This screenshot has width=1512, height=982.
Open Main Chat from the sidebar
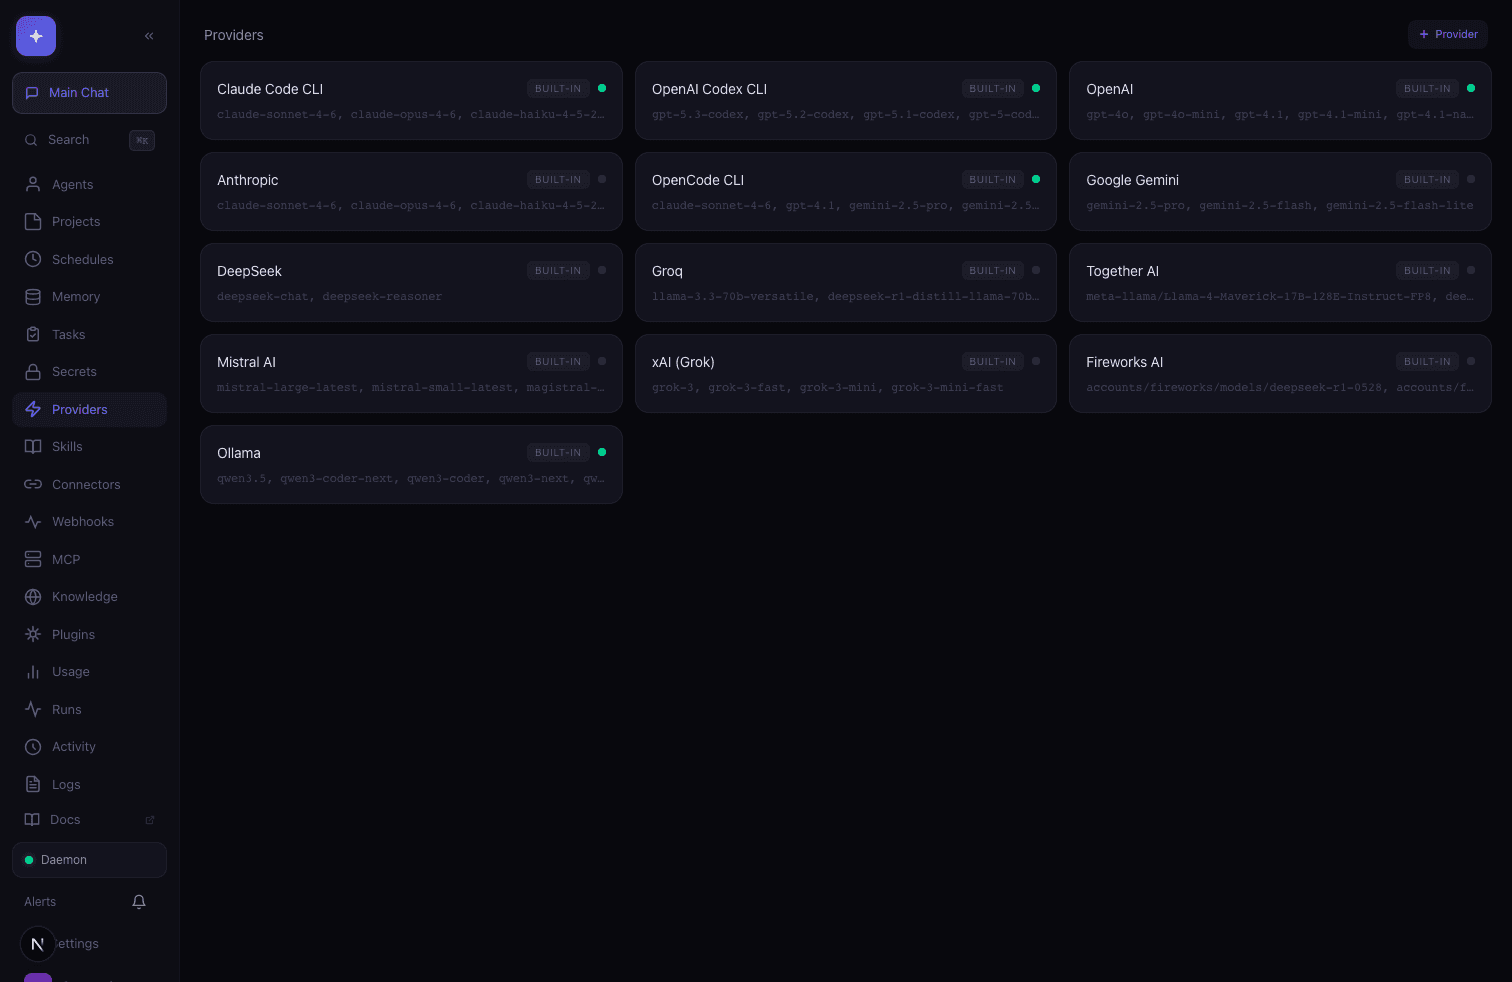(x=89, y=93)
